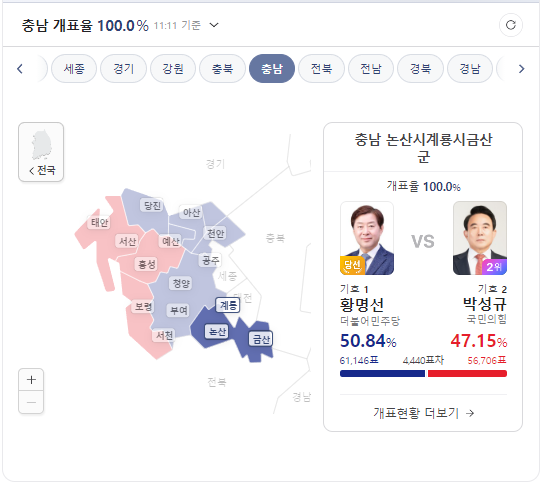Click candidate 박성규's photo

point(480,238)
